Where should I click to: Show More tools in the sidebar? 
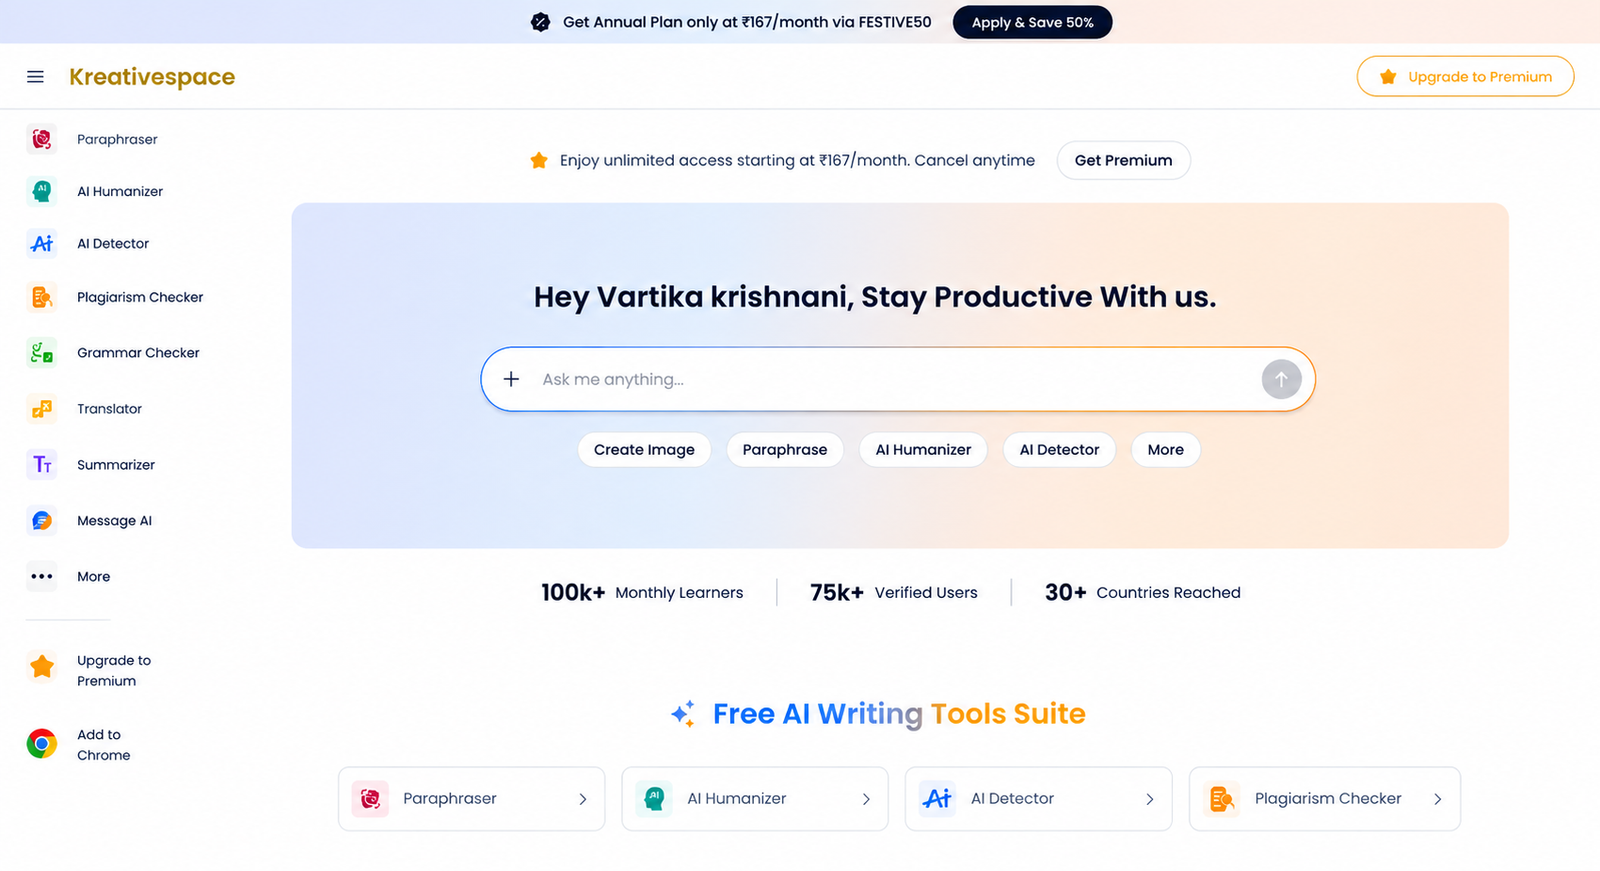93,576
